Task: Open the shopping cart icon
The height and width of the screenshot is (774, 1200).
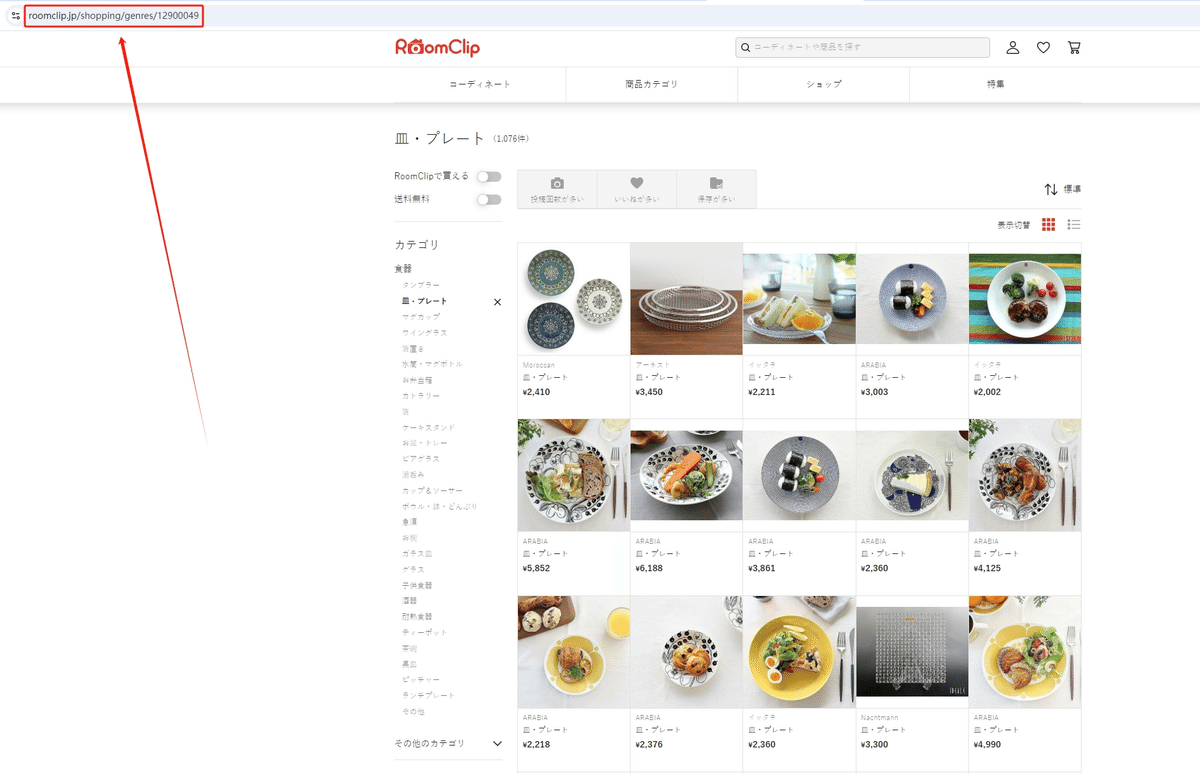Action: (x=1074, y=47)
